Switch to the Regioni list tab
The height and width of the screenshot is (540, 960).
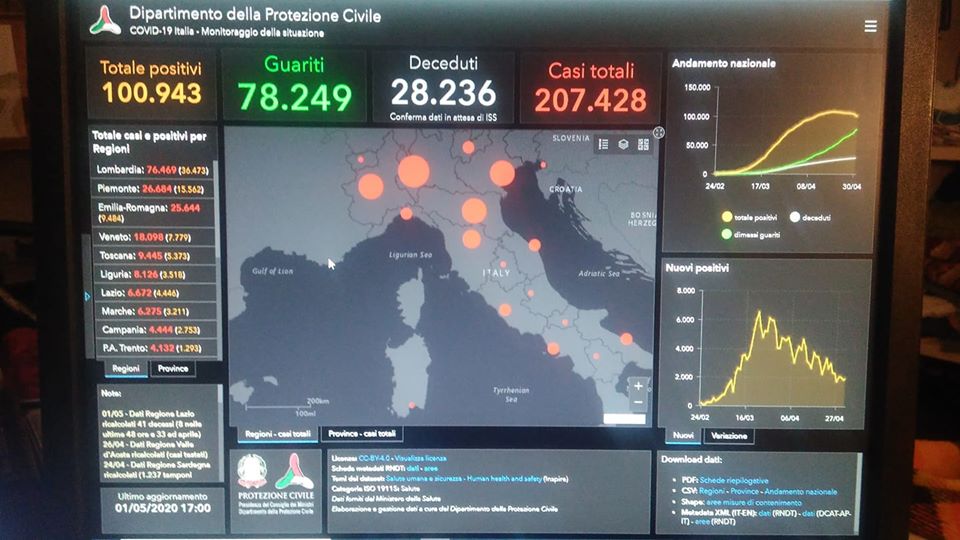pyautogui.click(x=126, y=369)
